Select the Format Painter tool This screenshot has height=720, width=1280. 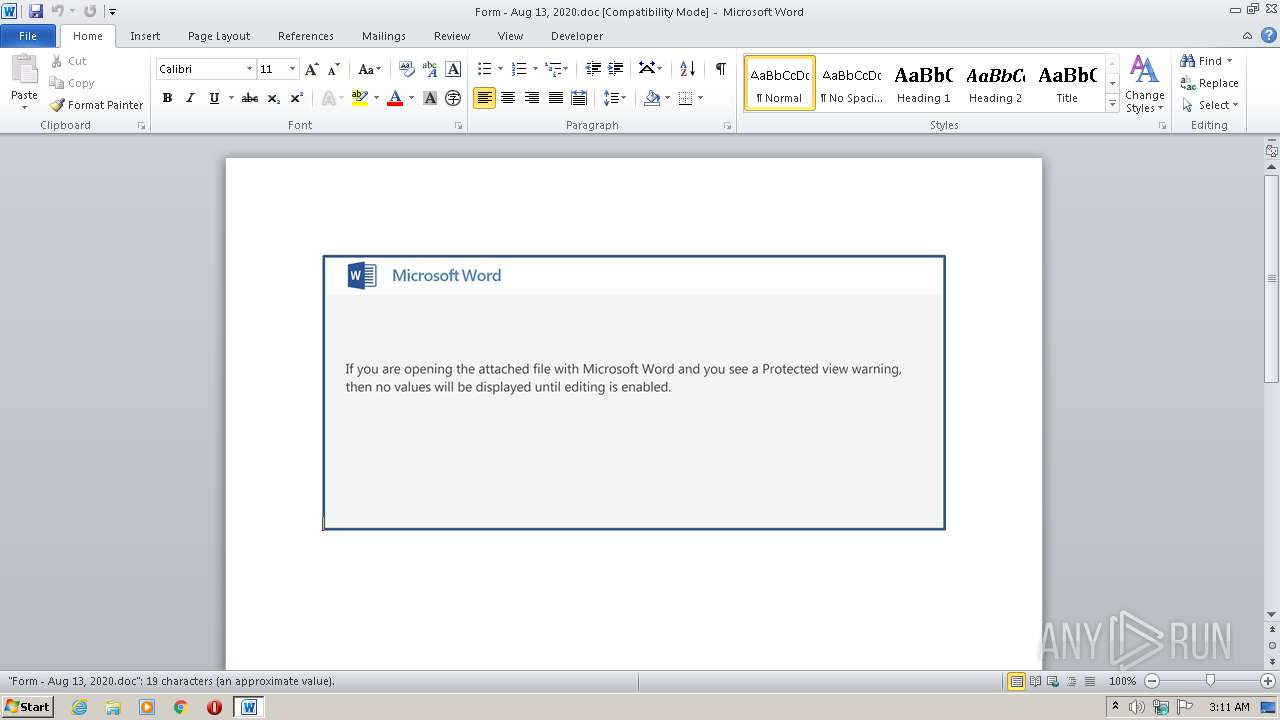(96, 105)
